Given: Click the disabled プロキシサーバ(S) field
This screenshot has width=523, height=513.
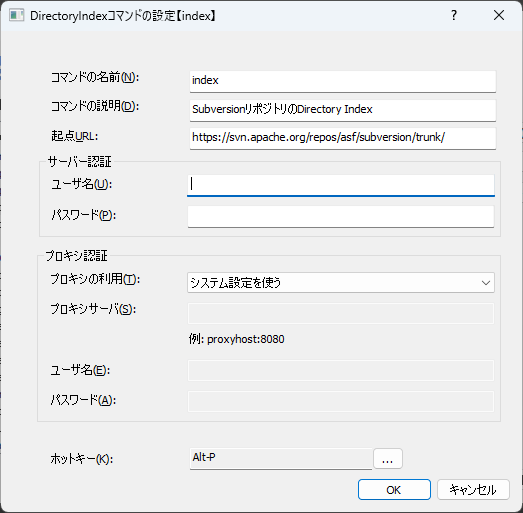Looking at the screenshot, I should click(x=341, y=313).
